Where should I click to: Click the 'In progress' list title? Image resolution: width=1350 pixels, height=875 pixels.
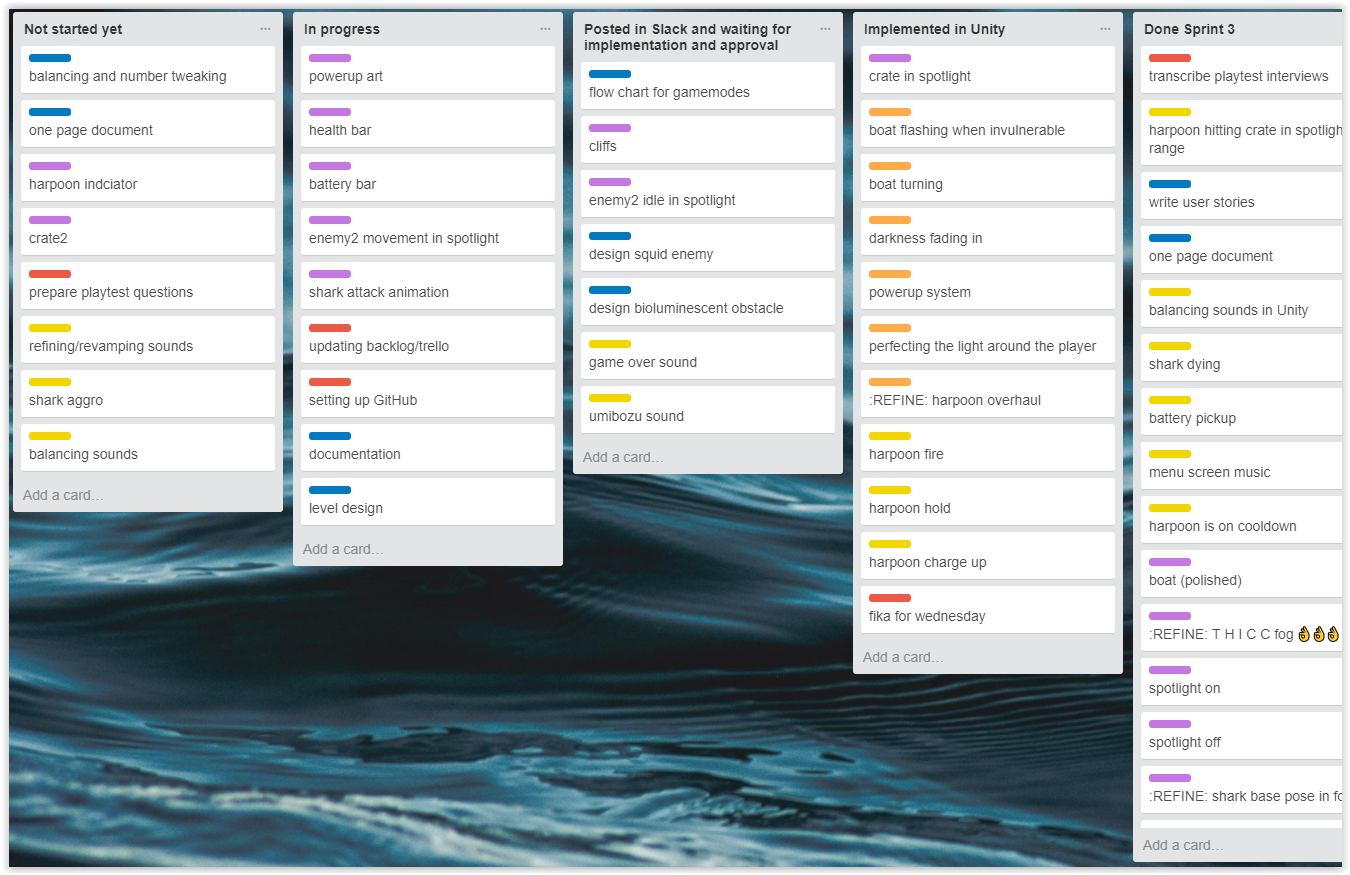[342, 29]
